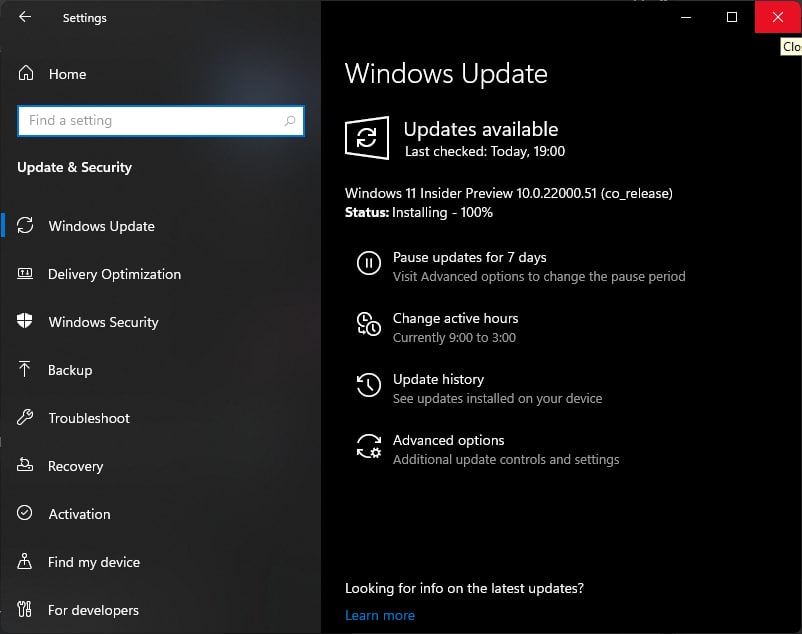Close the Settings window
802x634 pixels.
(777, 17)
